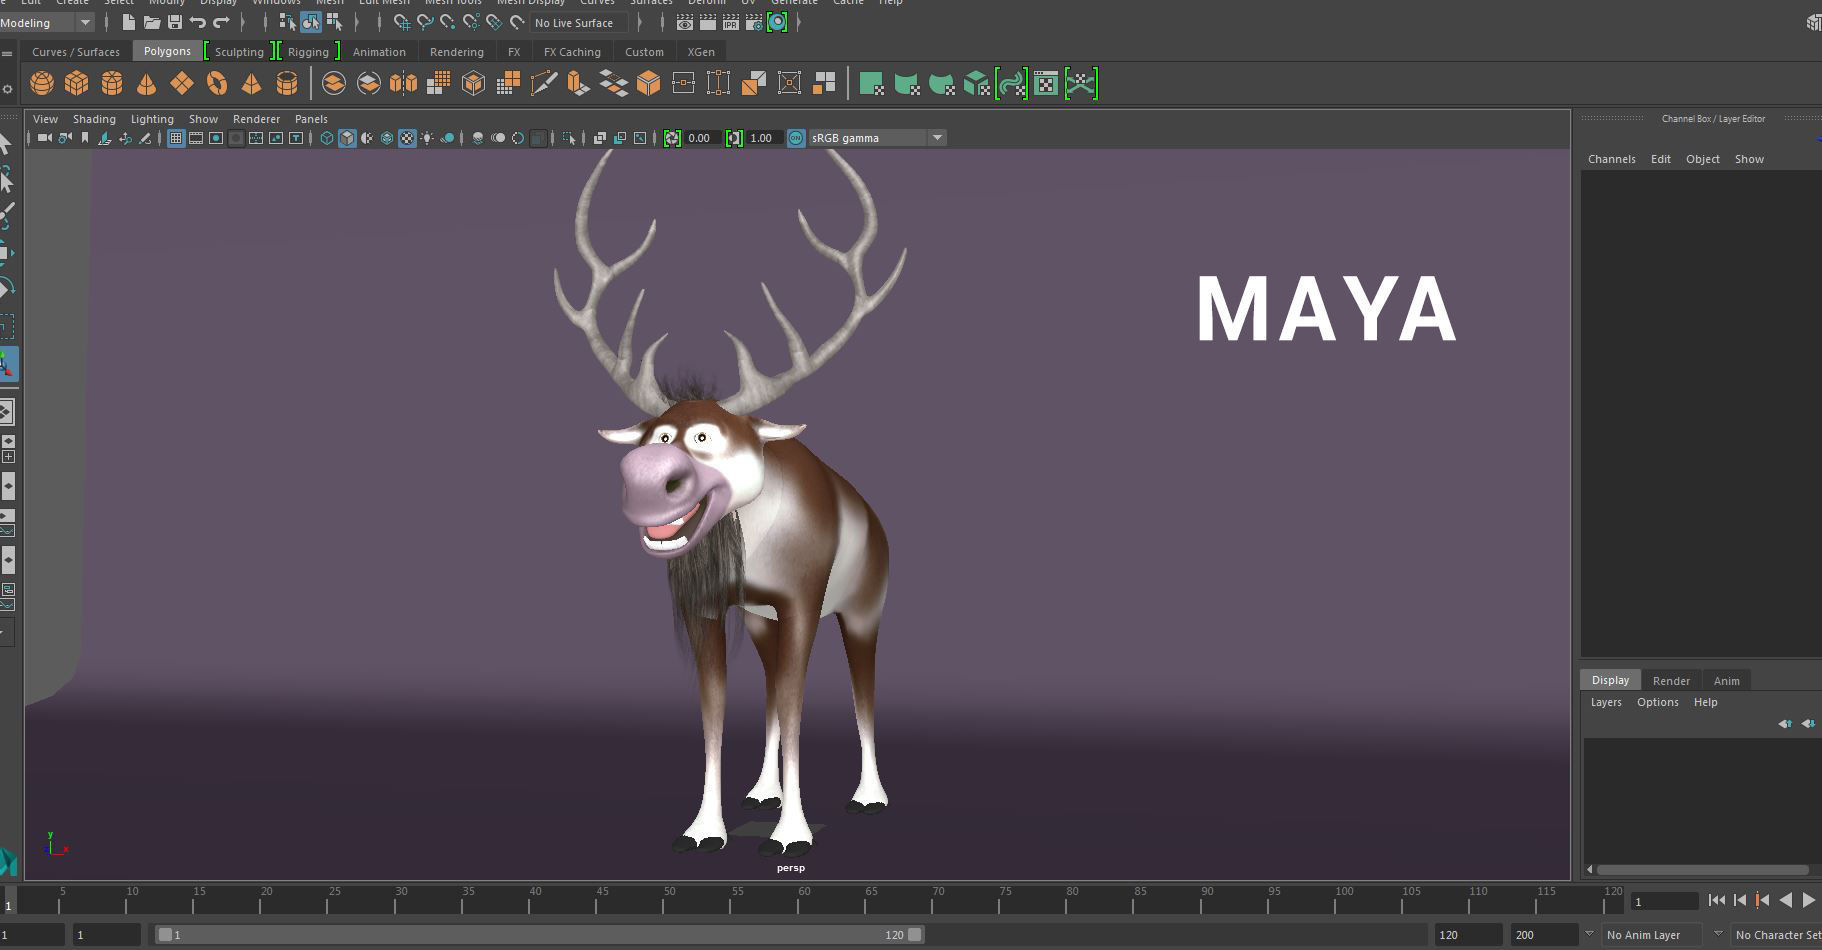Toggle Select by object type mode
The height and width of the screenshot is (950, 1822).
point(311,22)
